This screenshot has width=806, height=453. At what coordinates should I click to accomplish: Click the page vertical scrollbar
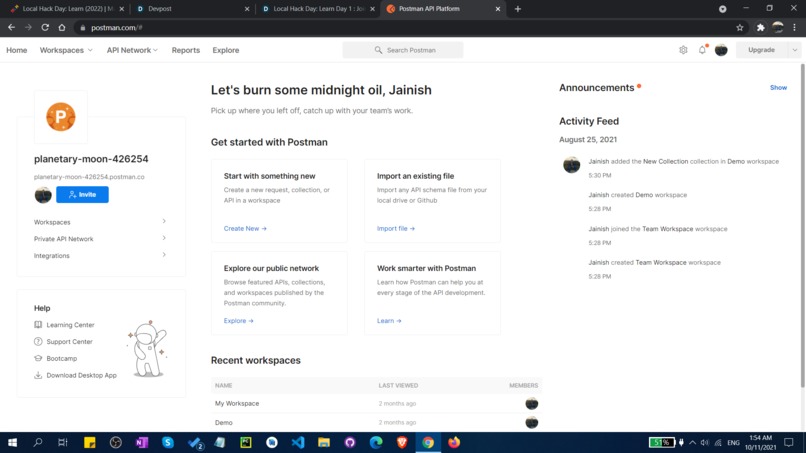(x=802, y=226)
